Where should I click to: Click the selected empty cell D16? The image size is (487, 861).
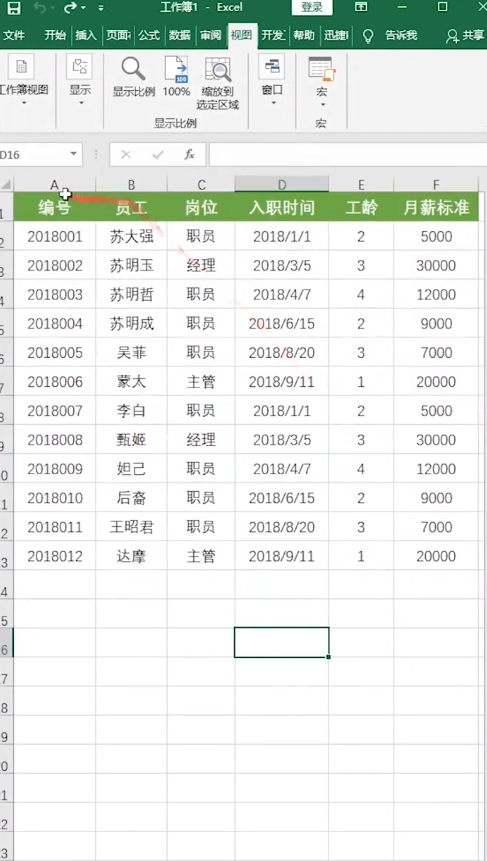[x=282, y=642]
